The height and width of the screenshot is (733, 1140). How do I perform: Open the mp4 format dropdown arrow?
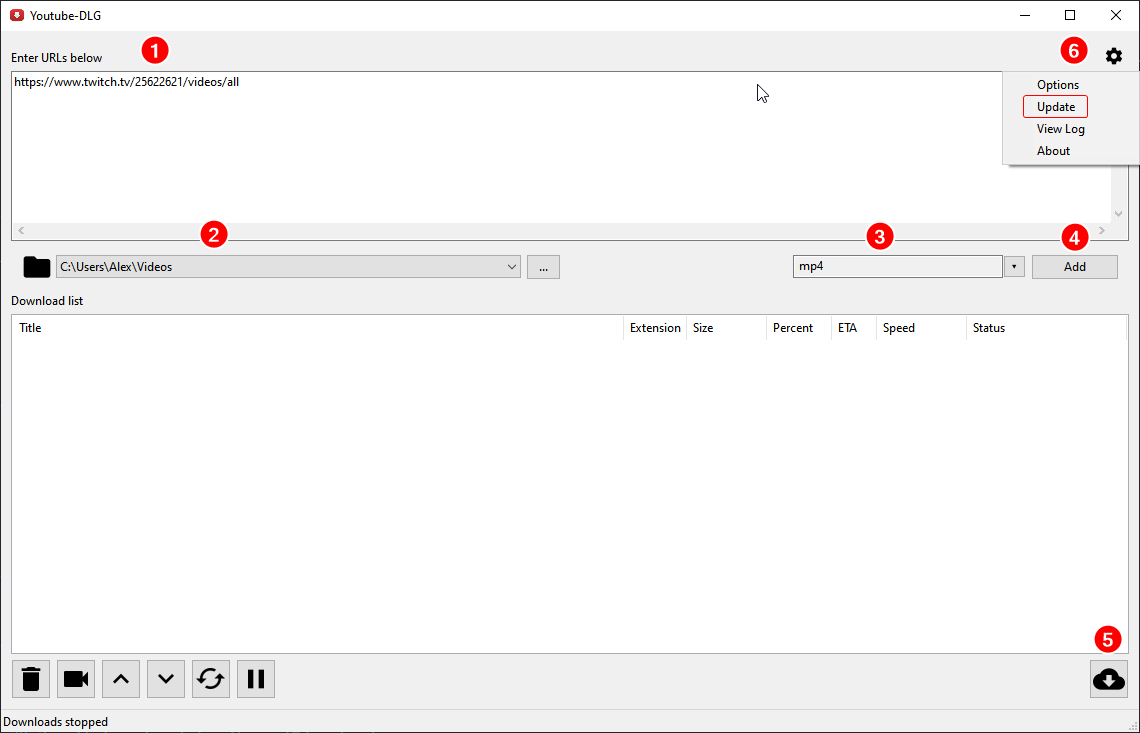(x=1014, y=267)
